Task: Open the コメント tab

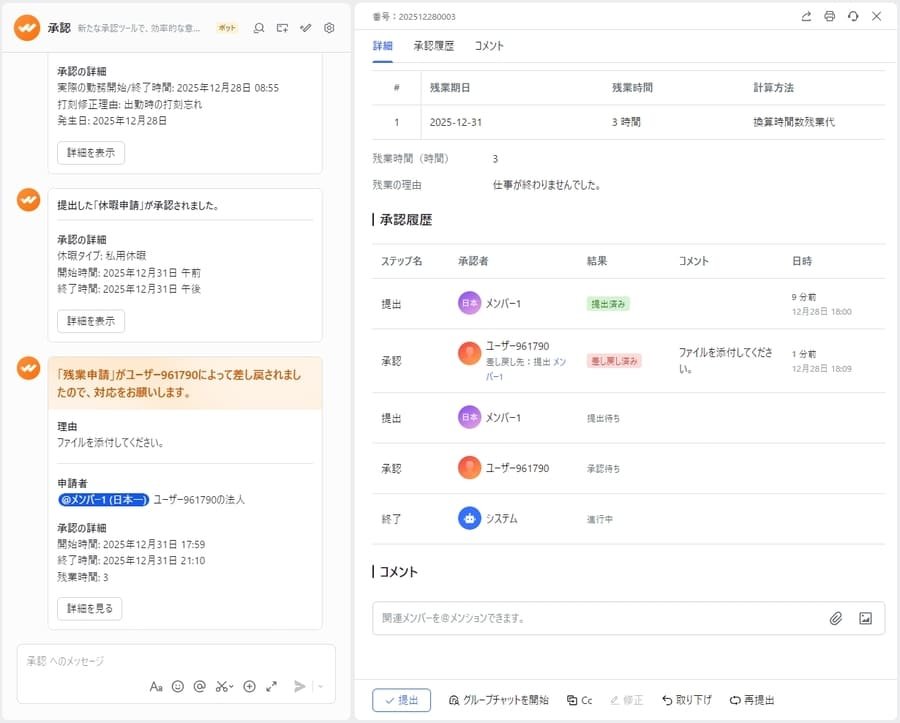Action: (489, 45)
